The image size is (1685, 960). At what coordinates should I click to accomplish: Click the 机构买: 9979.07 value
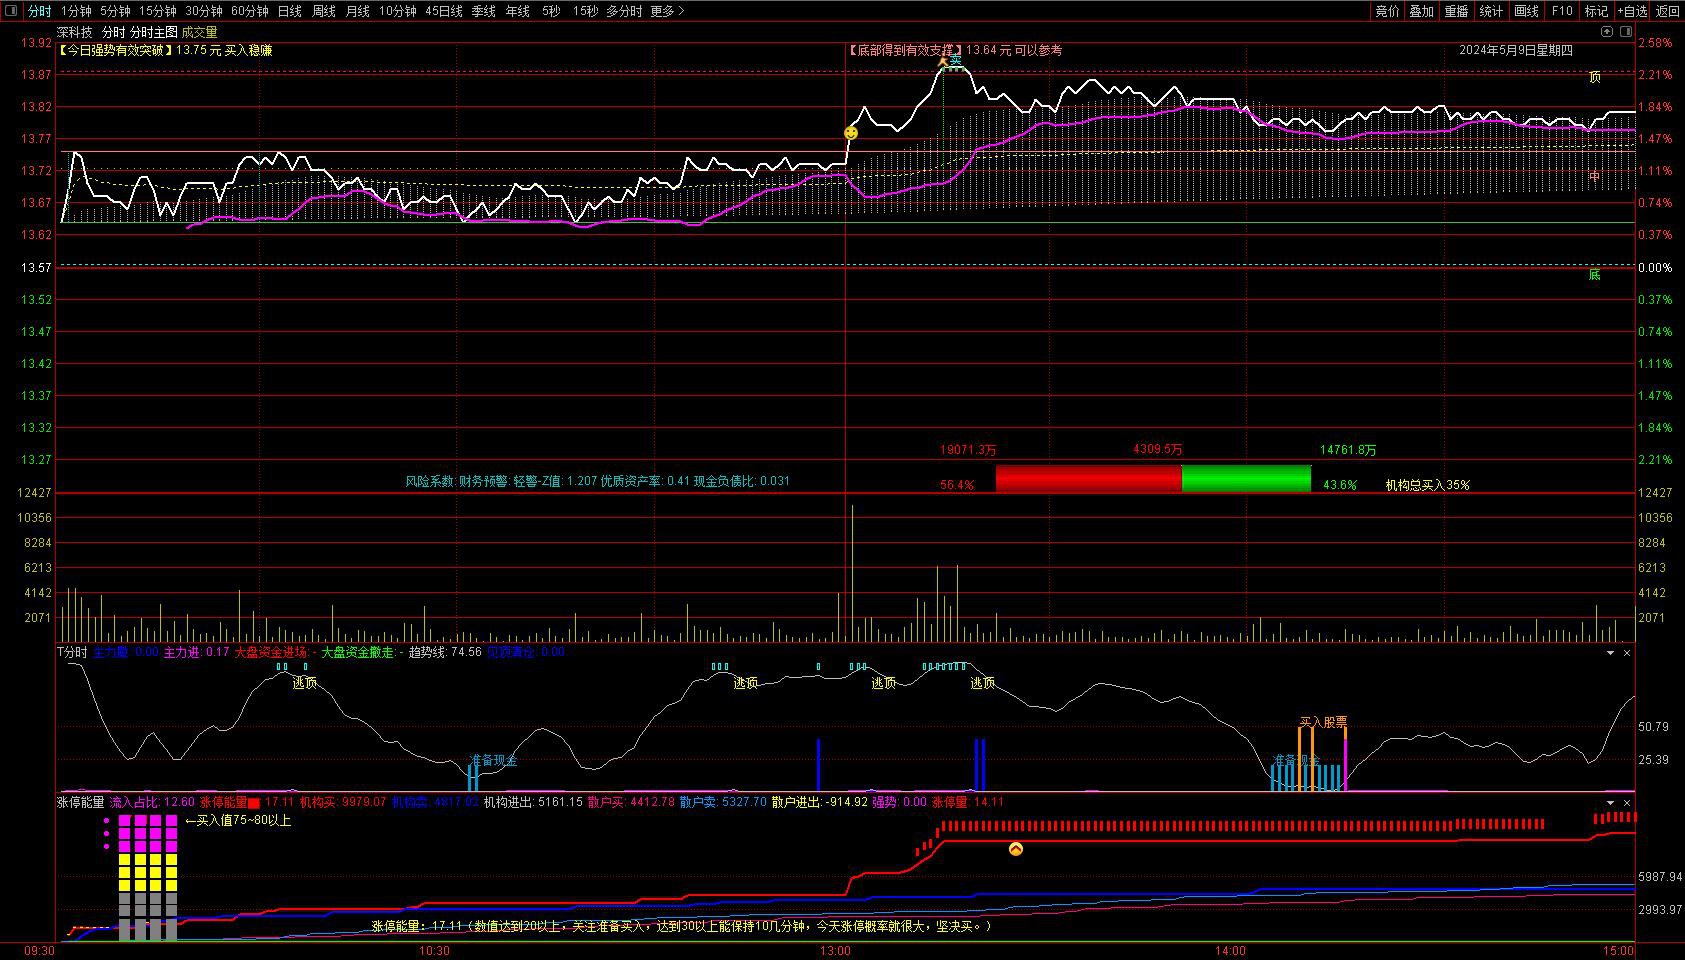(x=342, y=802)
